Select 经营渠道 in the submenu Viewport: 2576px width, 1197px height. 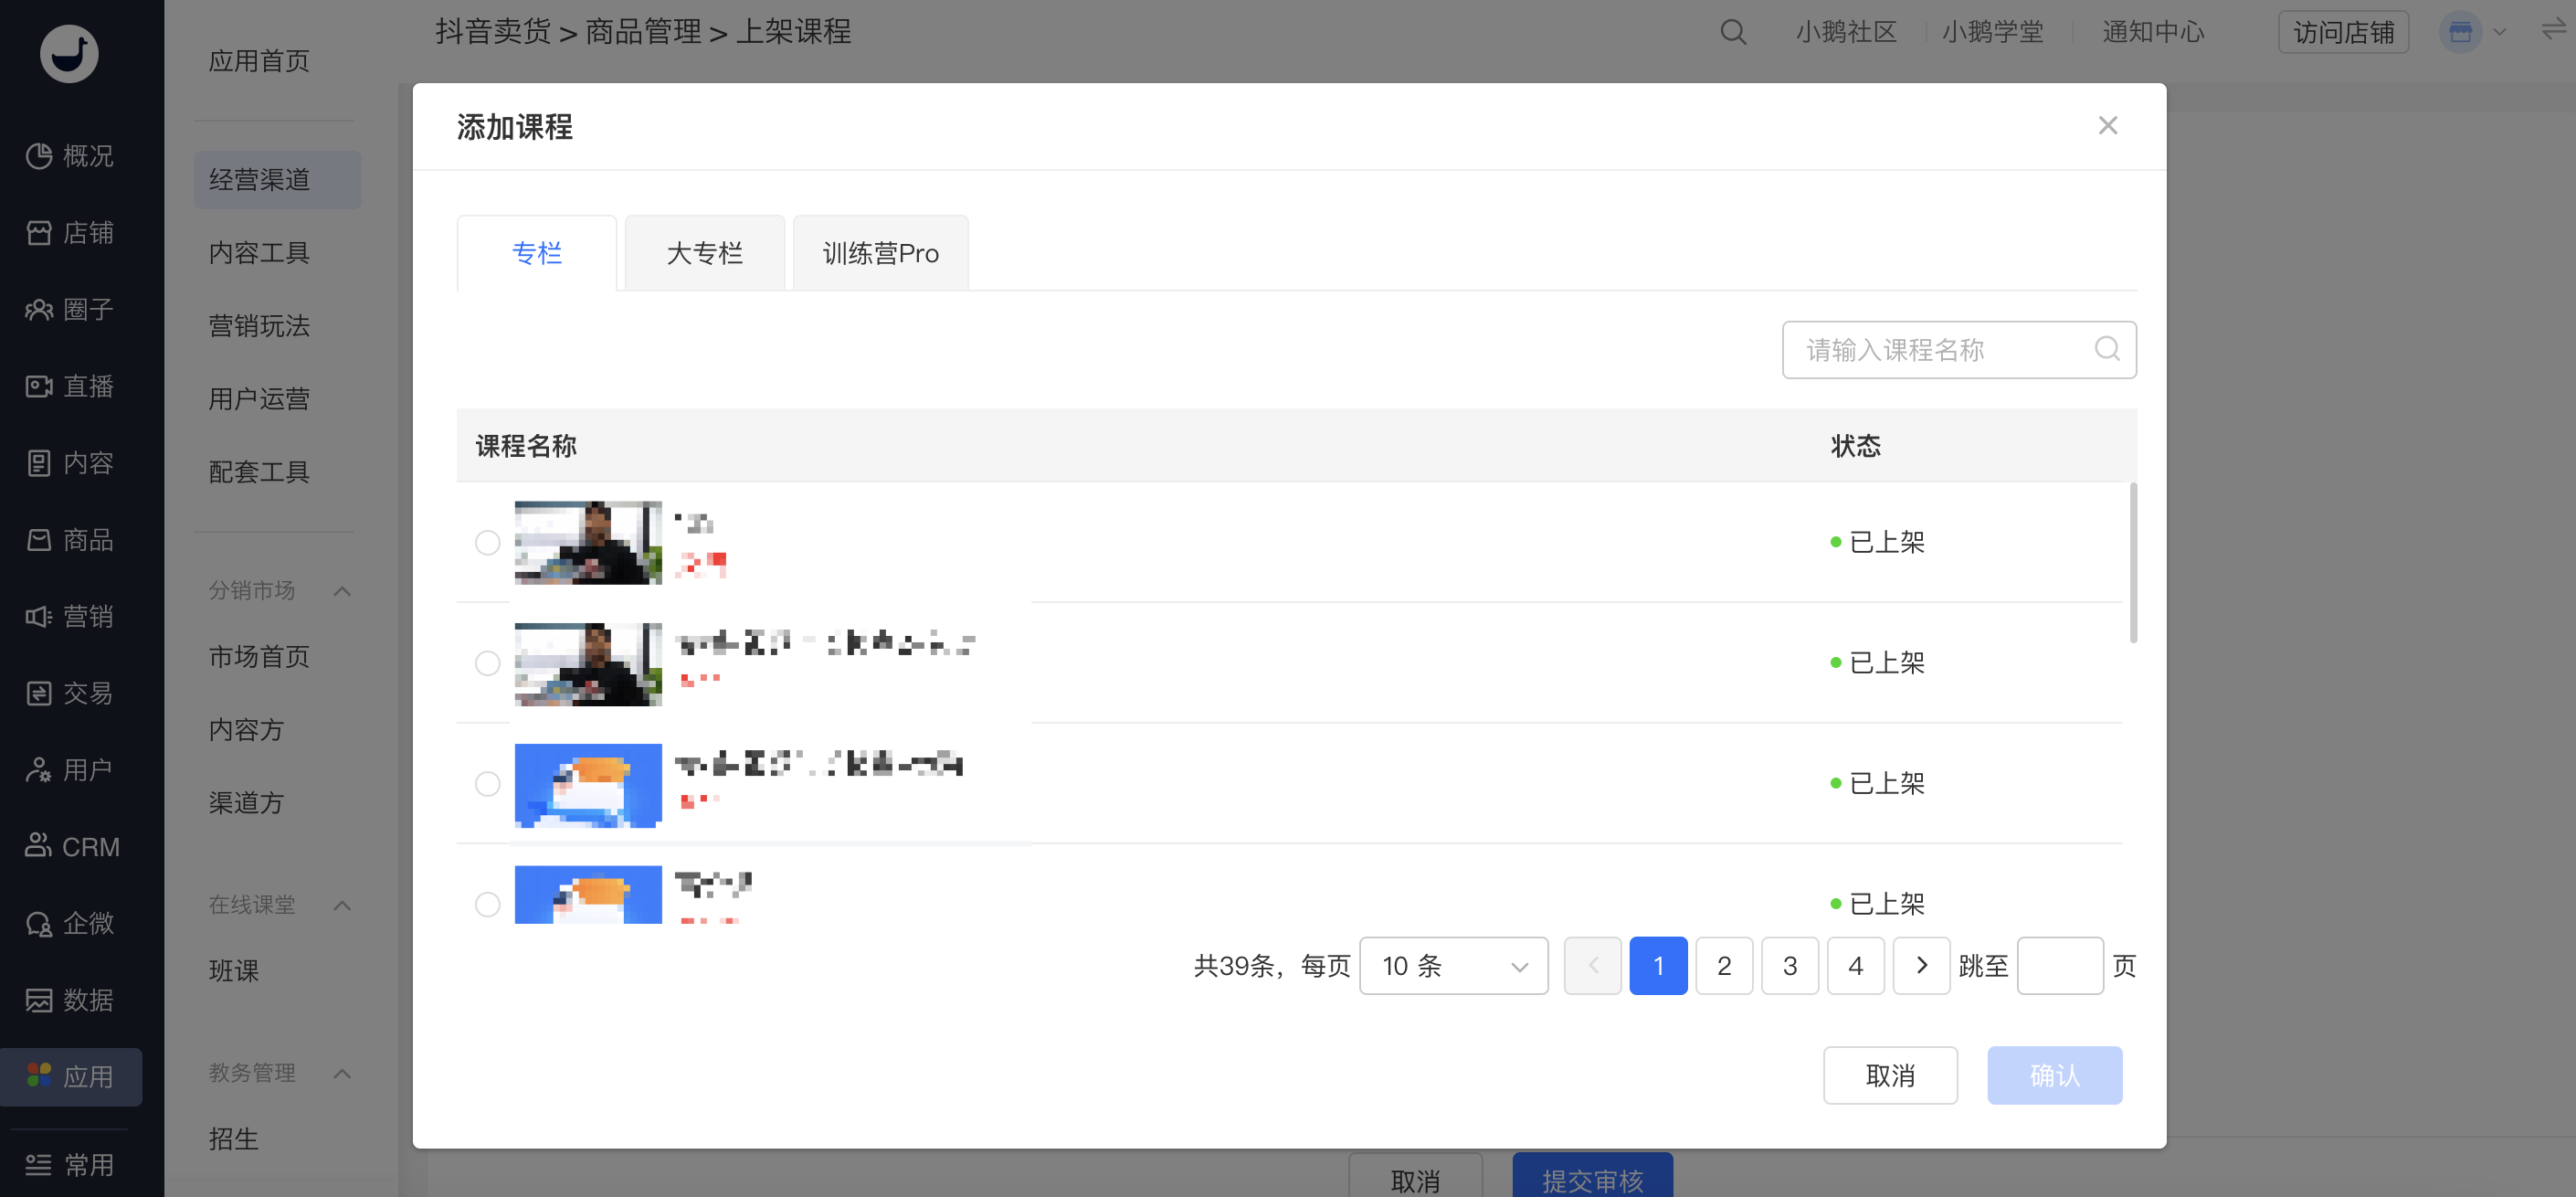click(277, 180)
